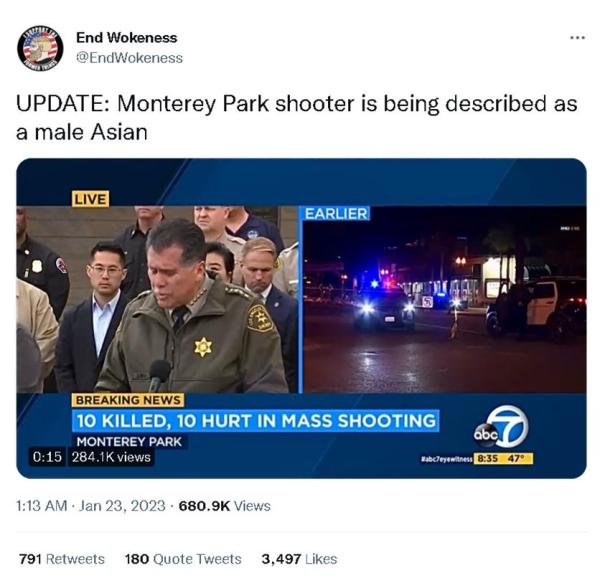Show the 3,497 Likes list
Viewport: 600px width, 578px height.
(299, 559)
